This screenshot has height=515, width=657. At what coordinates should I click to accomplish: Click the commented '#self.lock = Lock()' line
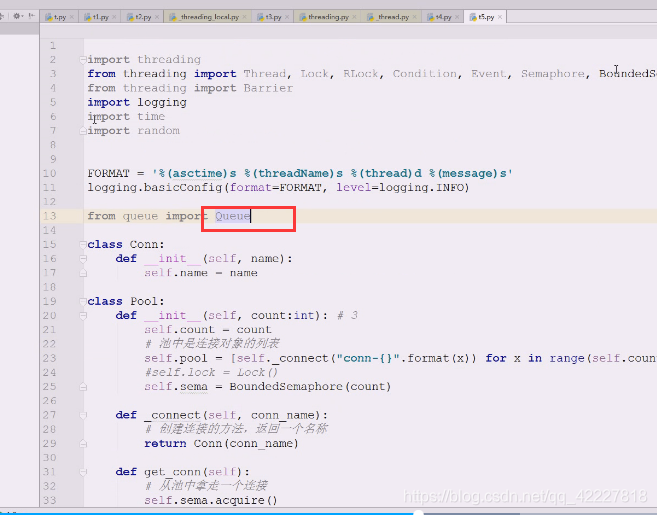[x=211, y=372]
